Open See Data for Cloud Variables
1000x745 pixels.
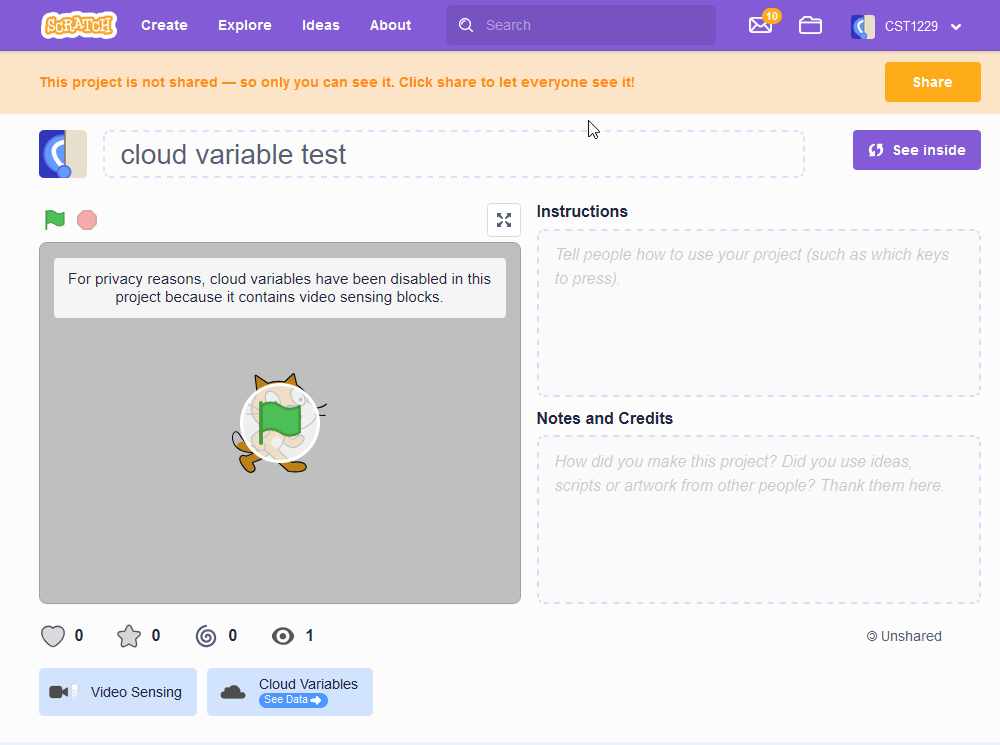point(293,700)
